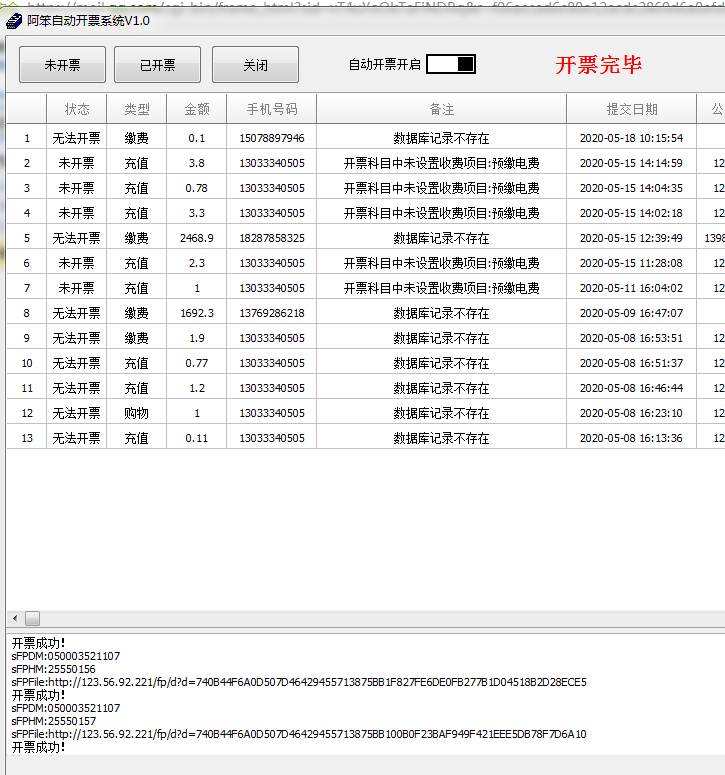Click the date 2020-05-08 16:53:51
This screenshot has height=775, width=725.
[x=631, y=339]
